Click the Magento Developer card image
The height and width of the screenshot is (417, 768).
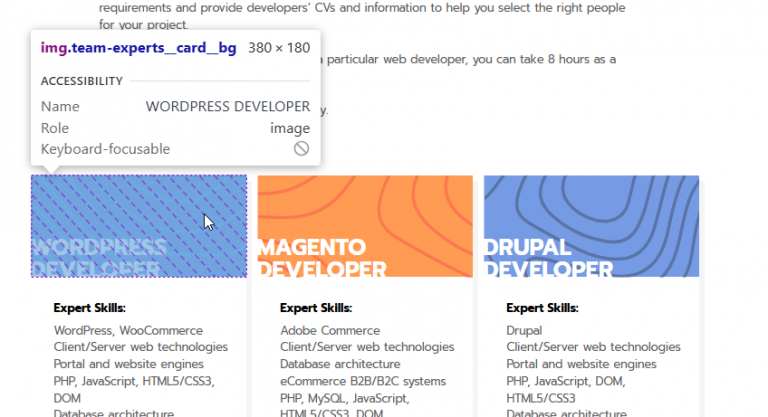tap(365, 226)
